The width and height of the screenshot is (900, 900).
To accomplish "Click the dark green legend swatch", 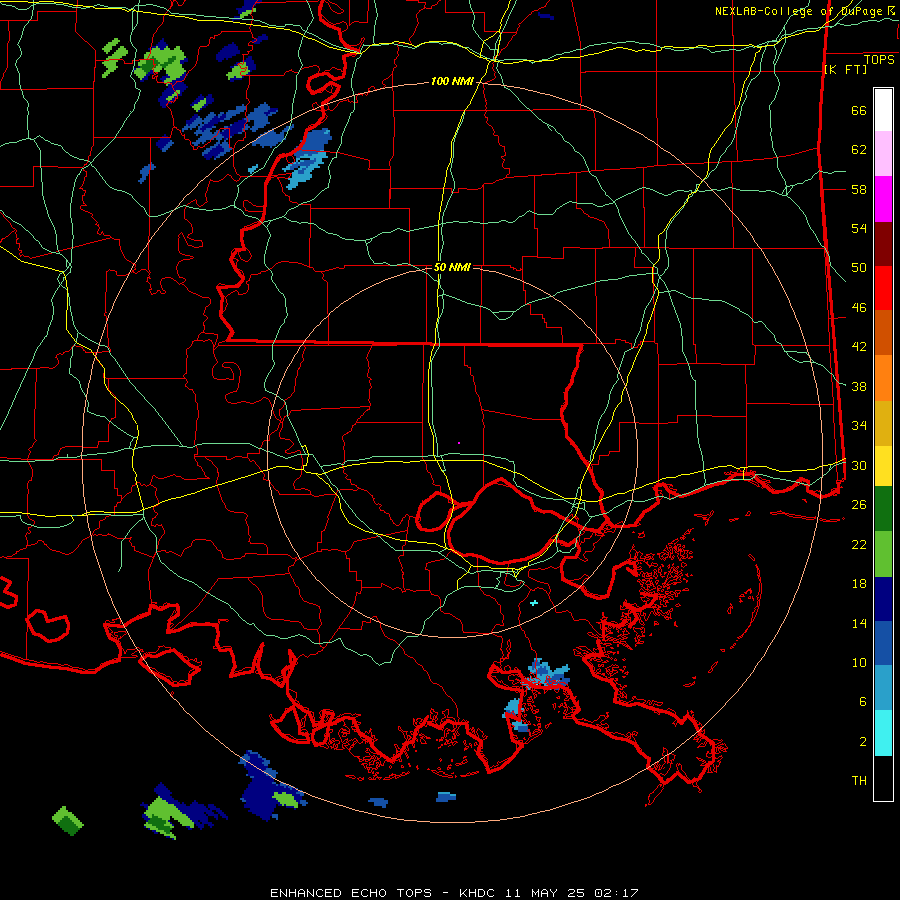I will 883,509.
